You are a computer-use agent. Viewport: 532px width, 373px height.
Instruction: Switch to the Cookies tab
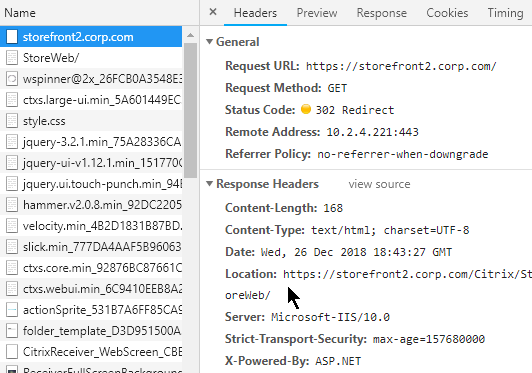447,13
